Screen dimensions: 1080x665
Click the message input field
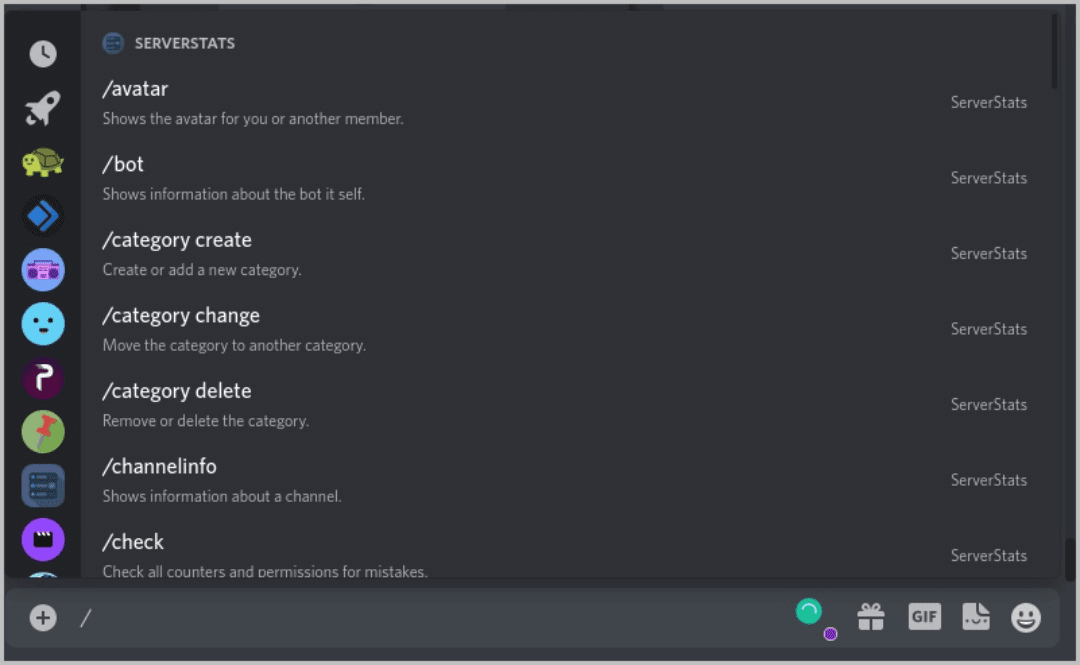(430, 618)
